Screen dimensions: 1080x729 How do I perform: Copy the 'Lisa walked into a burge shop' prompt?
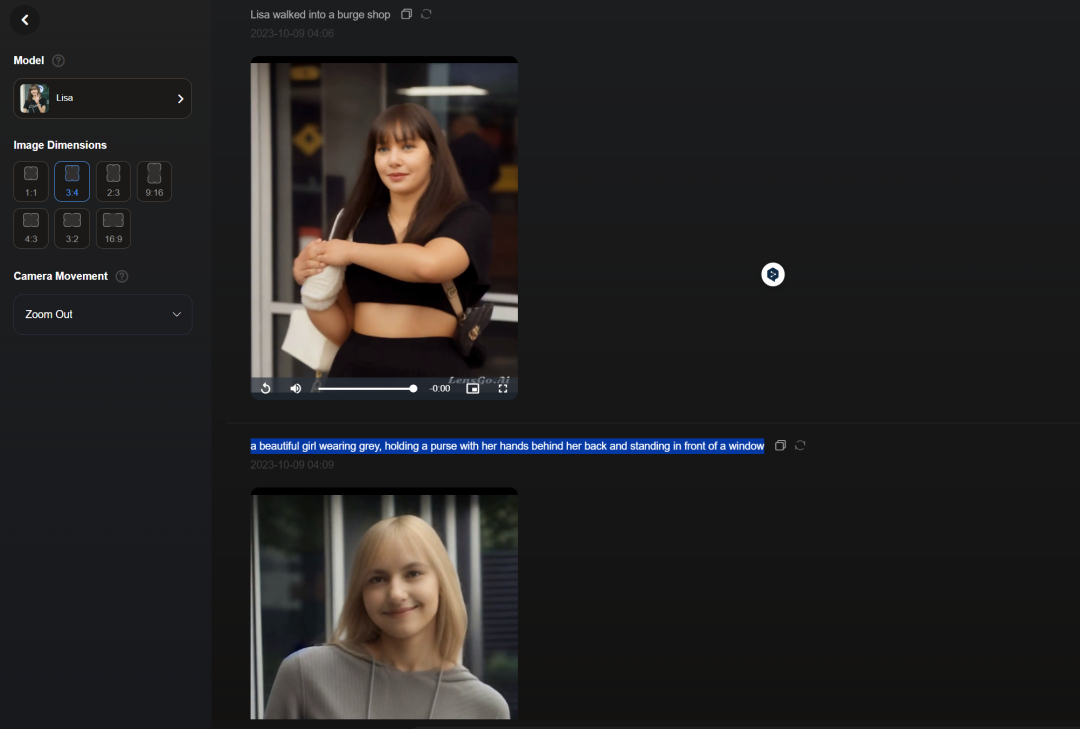tap(406, 14)
